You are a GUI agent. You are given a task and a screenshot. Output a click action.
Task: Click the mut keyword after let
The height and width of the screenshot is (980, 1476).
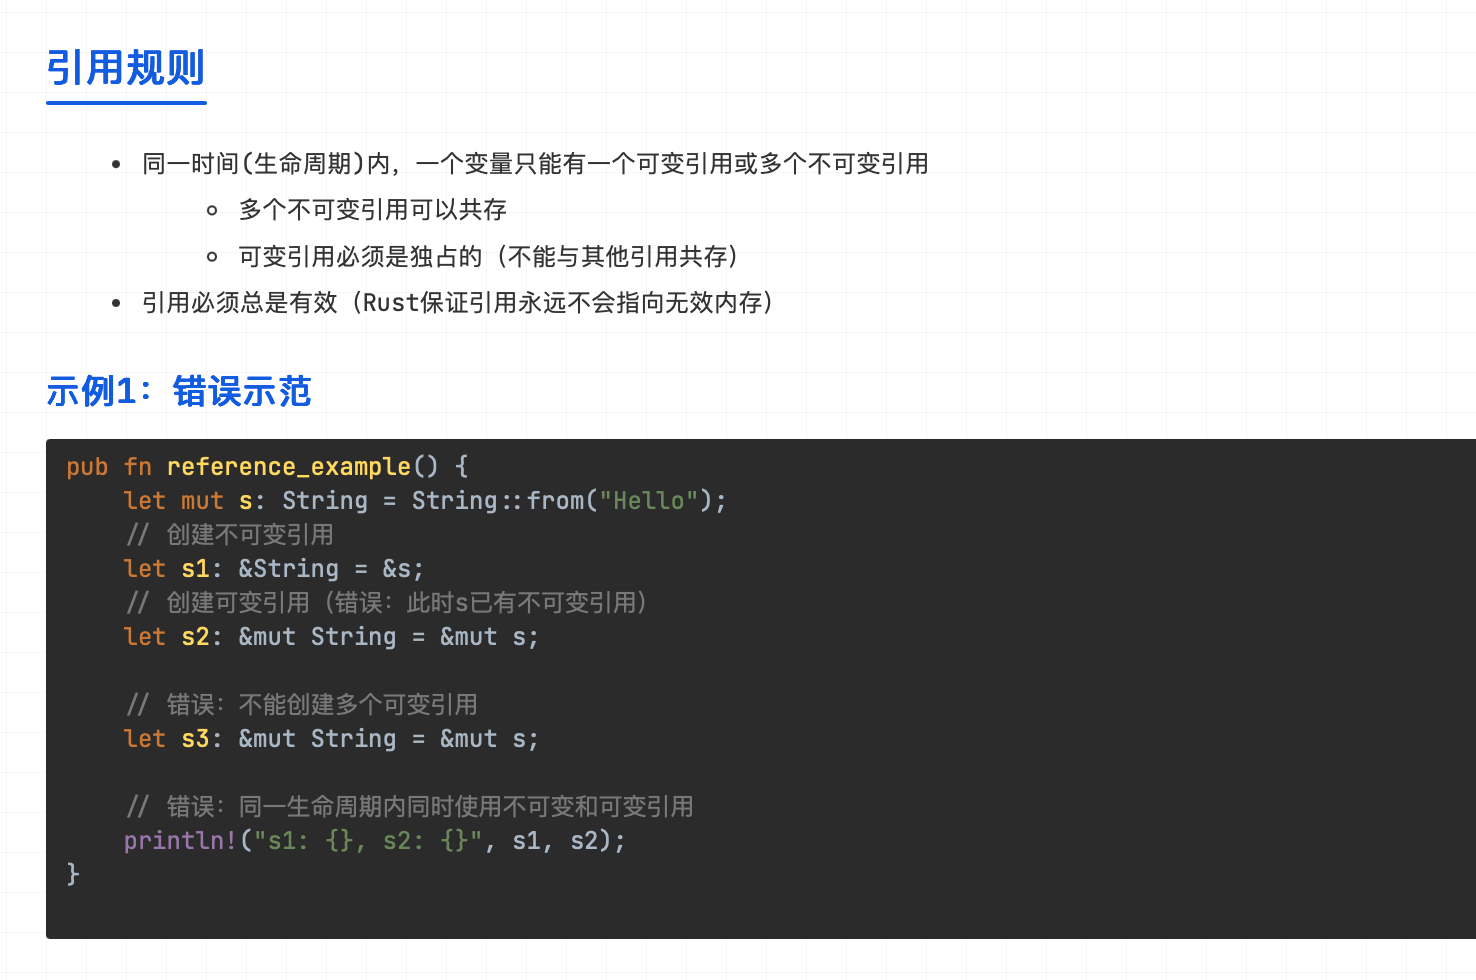202,500
